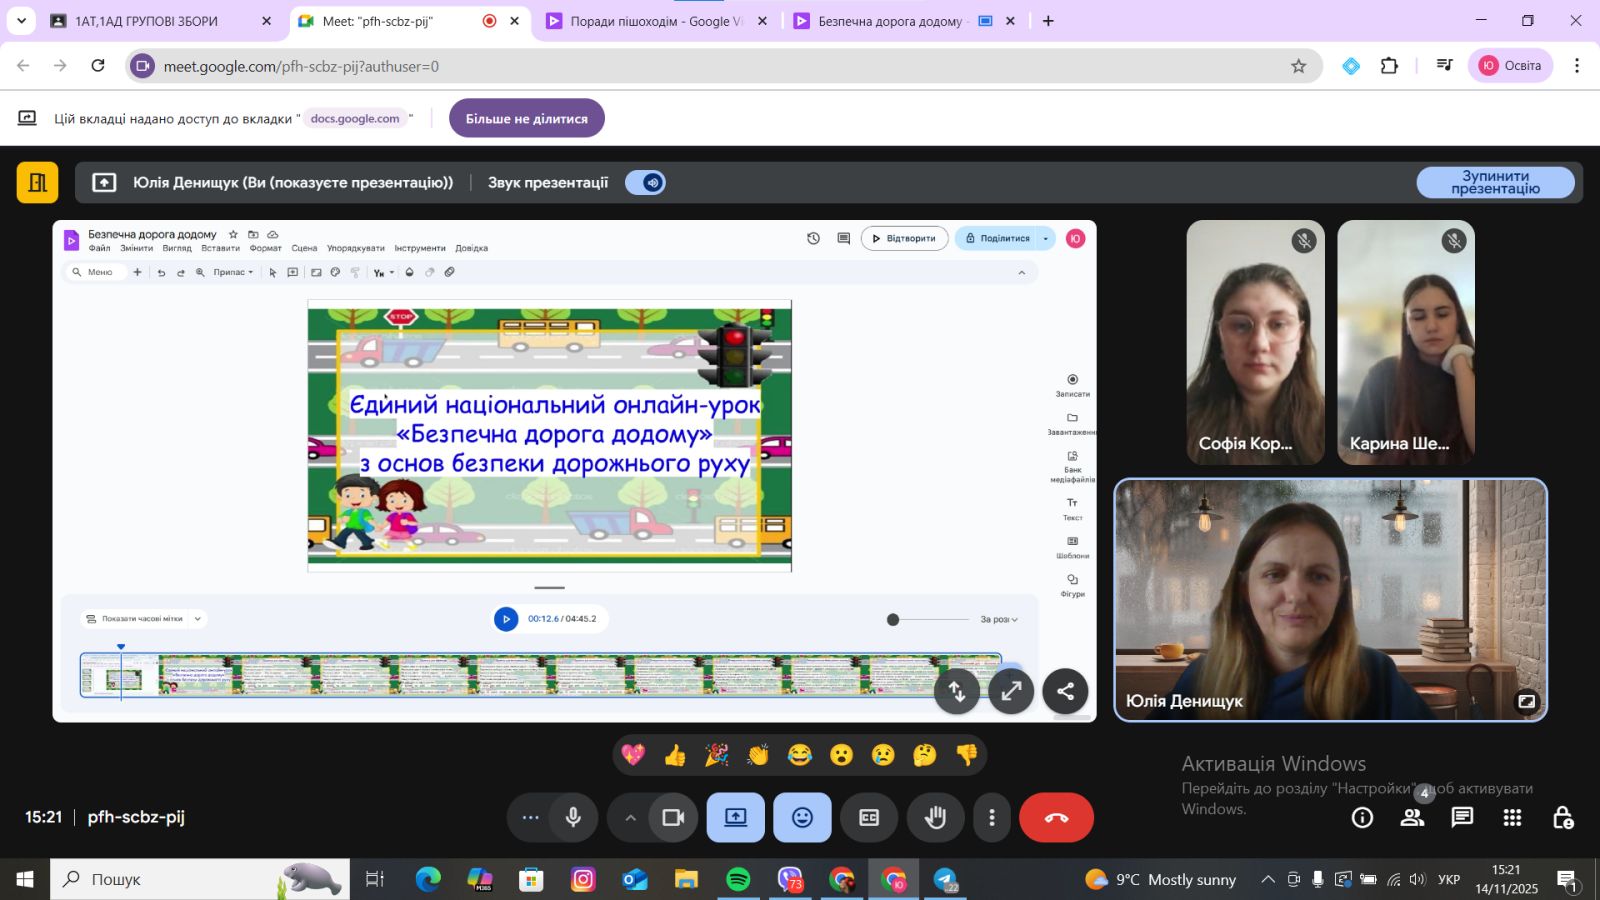Image resolution: width=1600 pixels, height=900 pixels.
Task: Toggle the presentation audio switch
Action: (x=645, y=183)
